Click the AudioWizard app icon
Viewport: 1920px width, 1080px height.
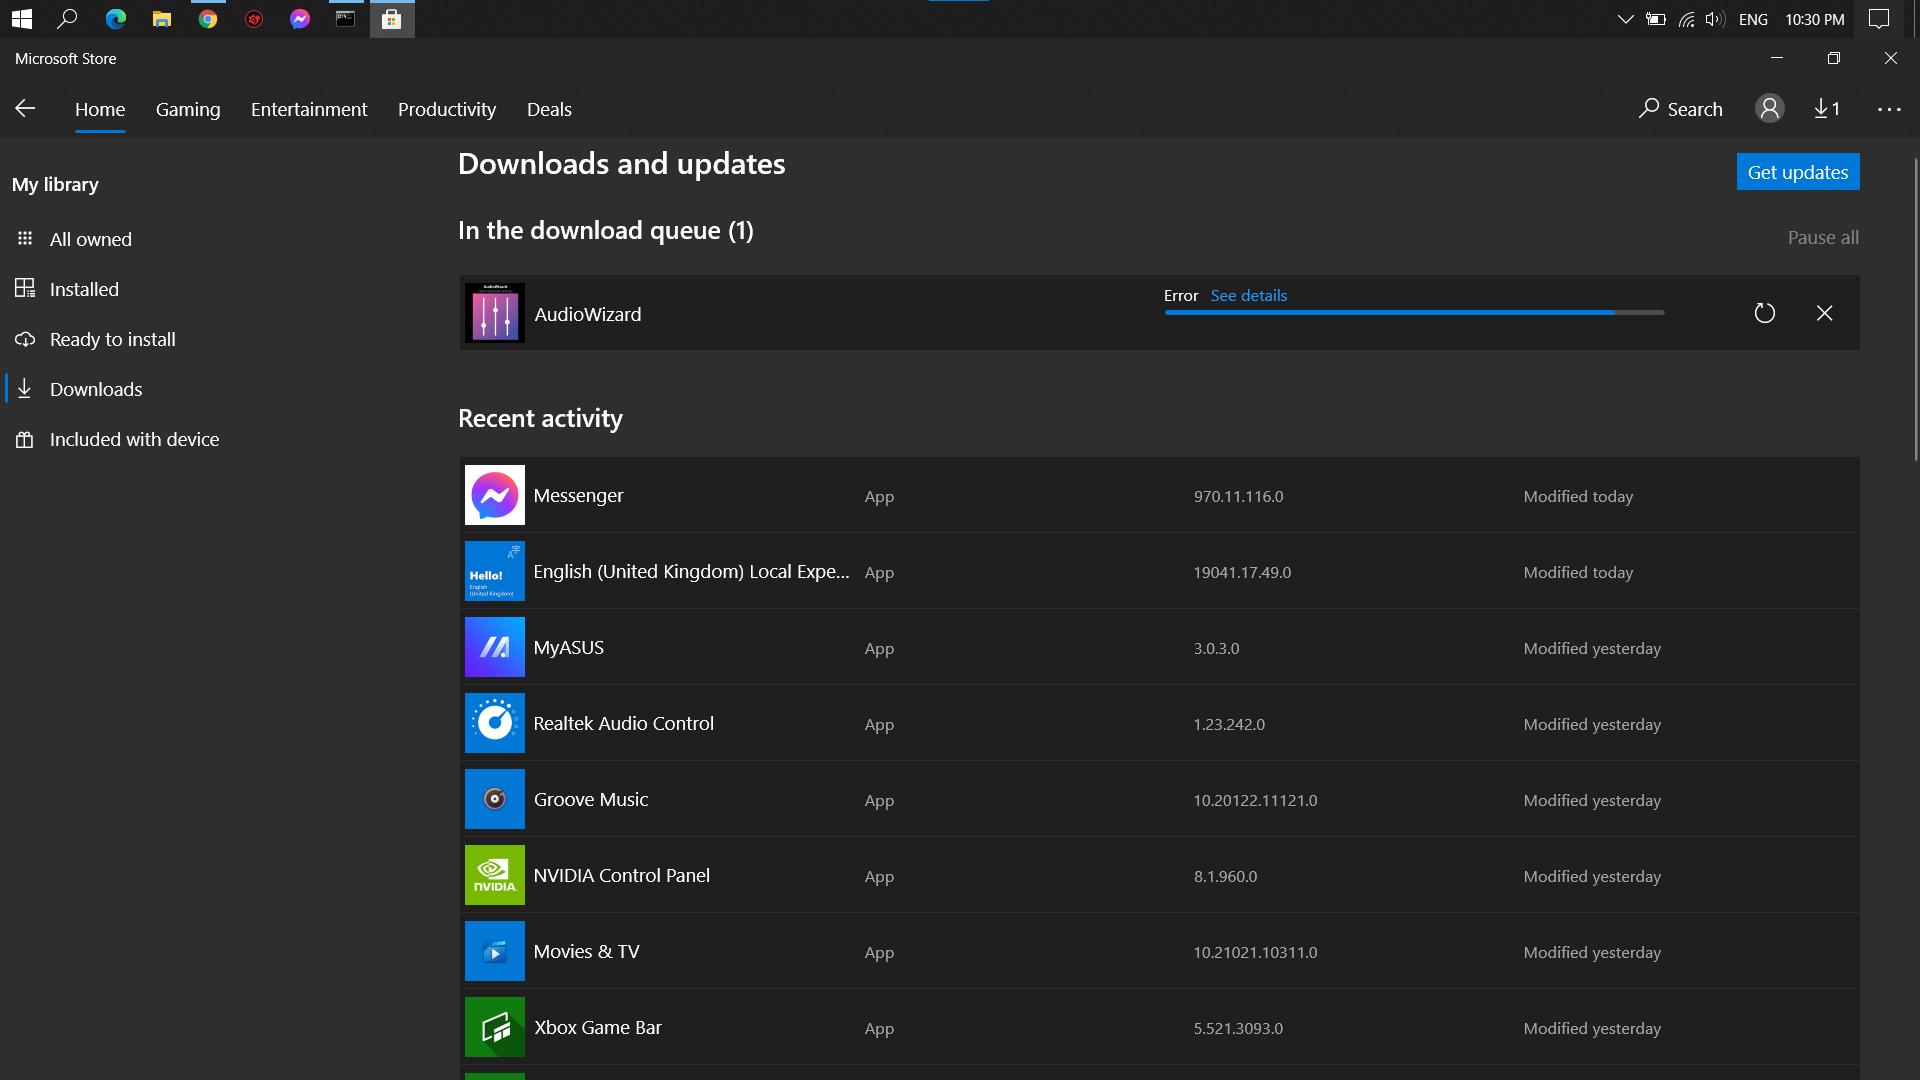[495, 313]
